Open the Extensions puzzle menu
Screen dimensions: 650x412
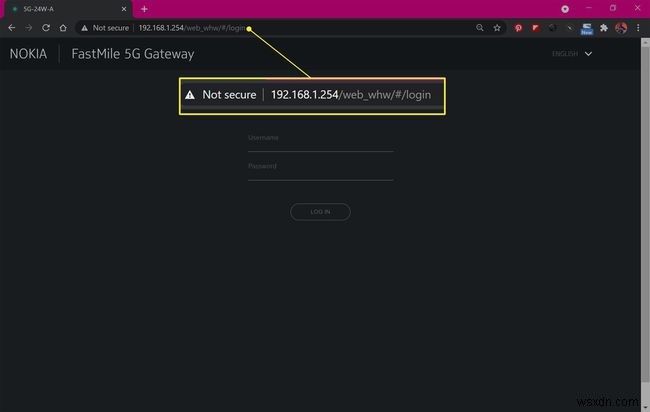tap(604, 28)
